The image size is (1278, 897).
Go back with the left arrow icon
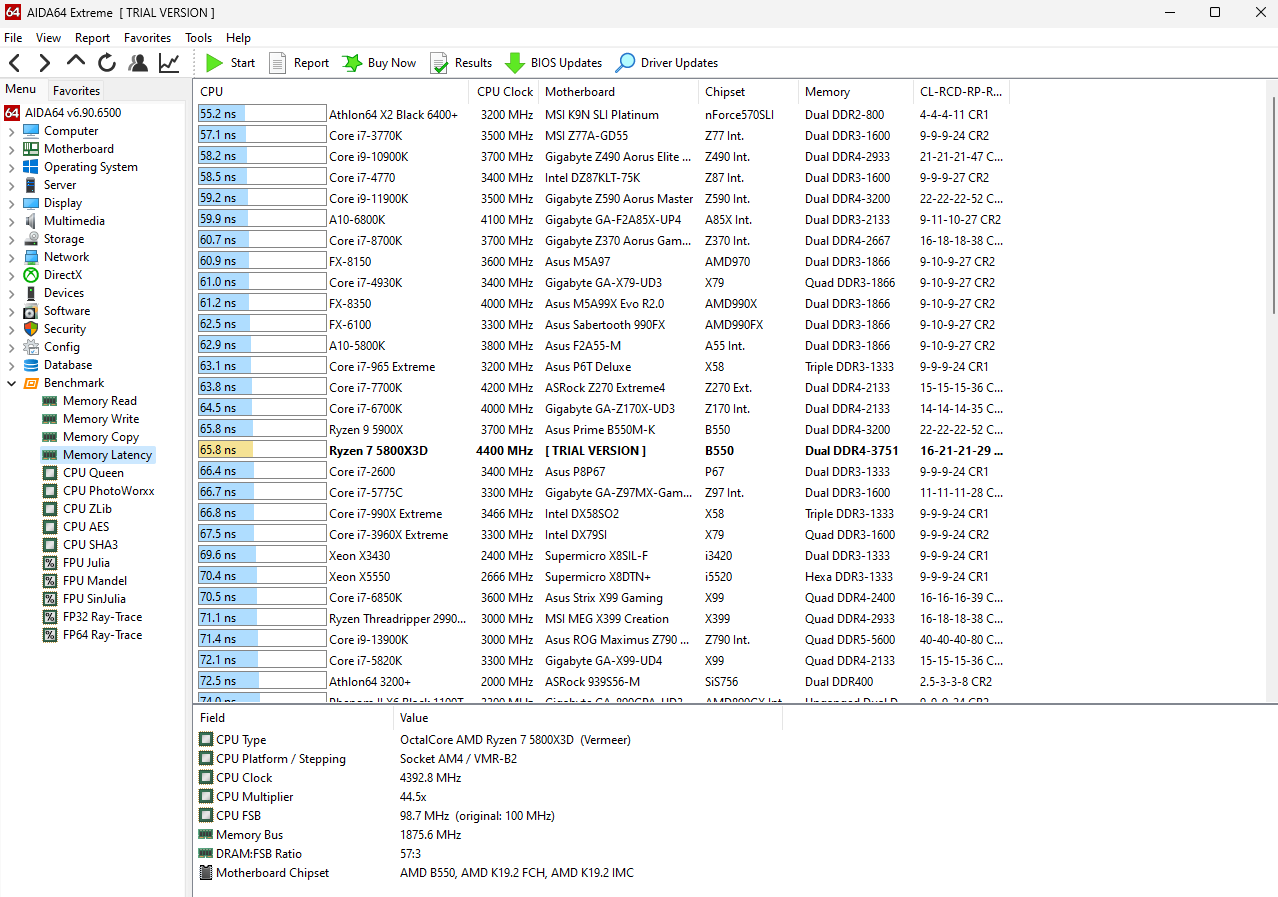coord(14,63)
